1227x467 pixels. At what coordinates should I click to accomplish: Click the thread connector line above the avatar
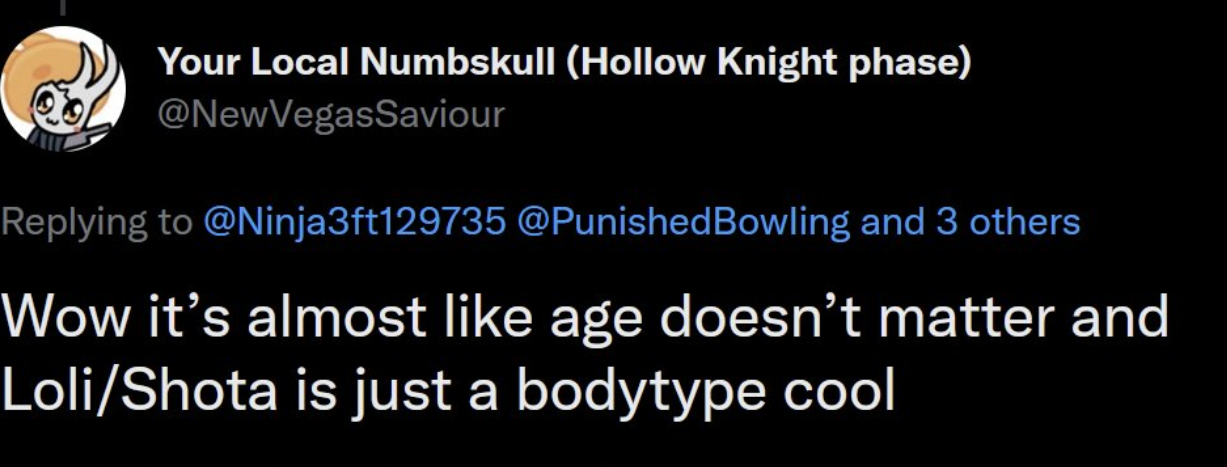[63, 8]
